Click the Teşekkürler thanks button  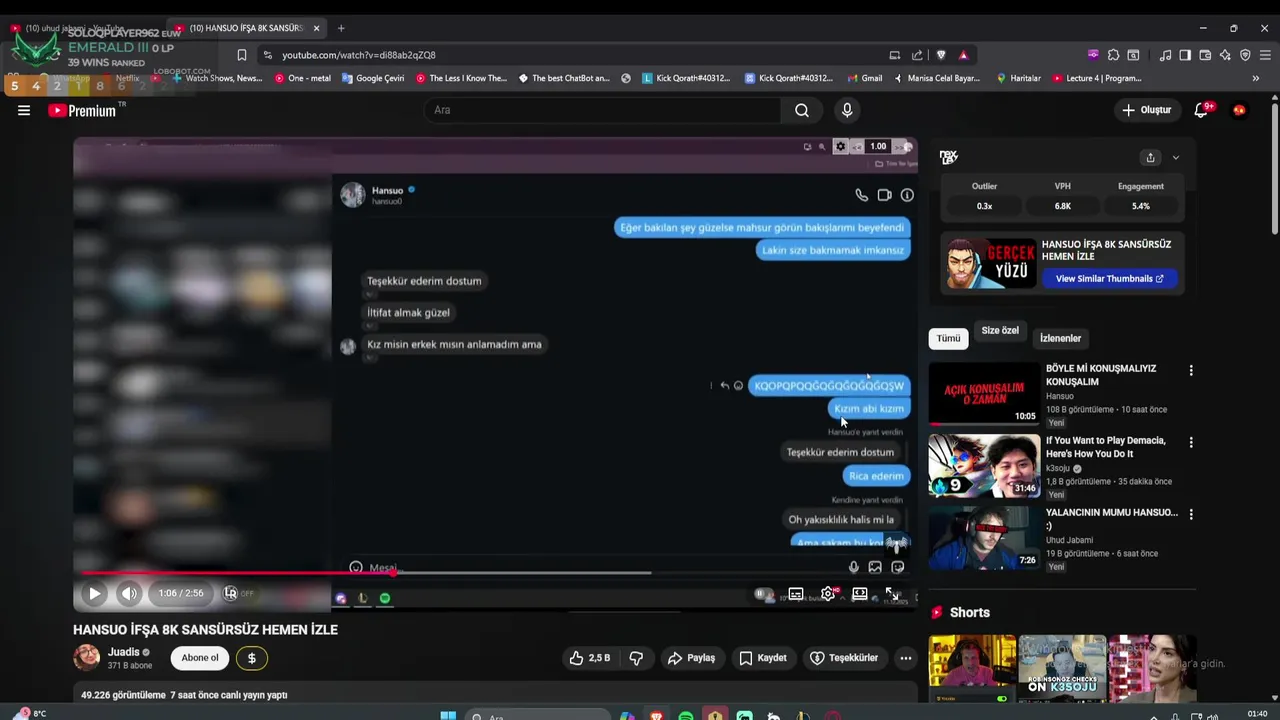click(x=844, y=658)
